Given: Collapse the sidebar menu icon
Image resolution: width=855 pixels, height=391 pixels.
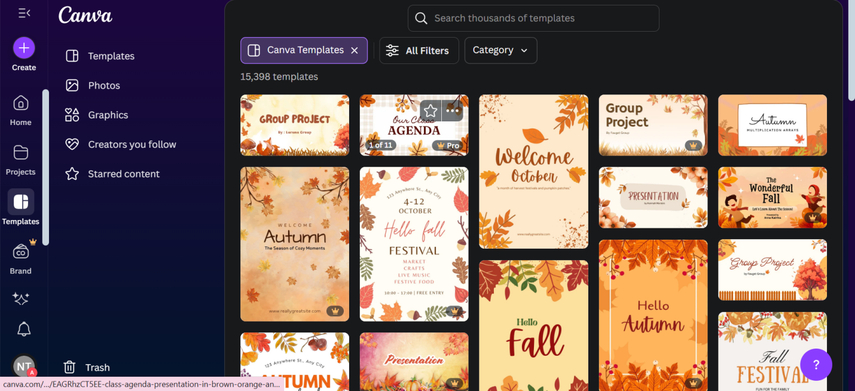Looking at the screenshot, I should point(24,13).
